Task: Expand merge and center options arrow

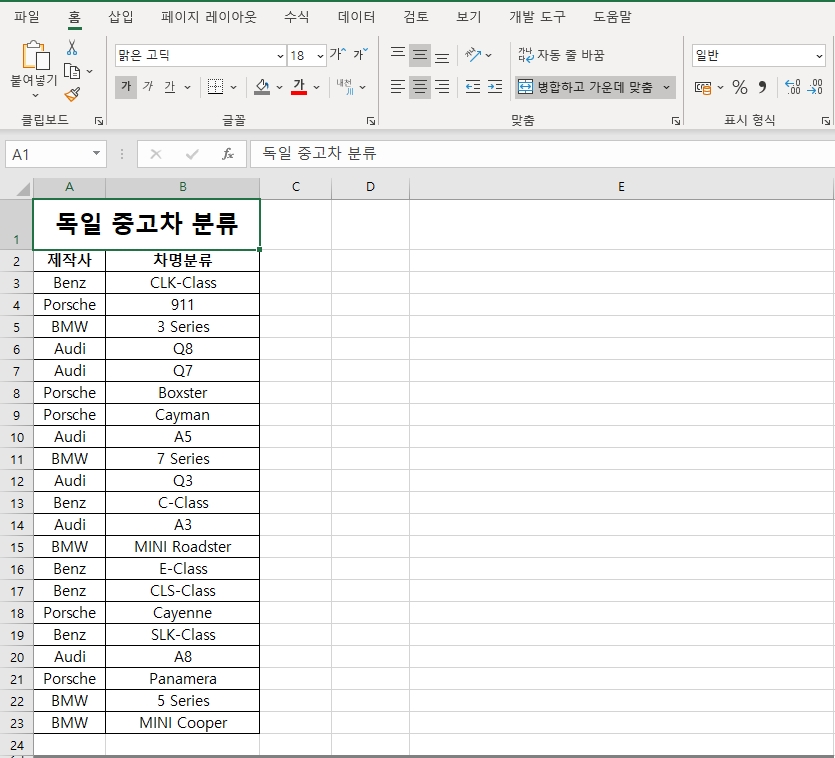Action: tap(667, 87)
